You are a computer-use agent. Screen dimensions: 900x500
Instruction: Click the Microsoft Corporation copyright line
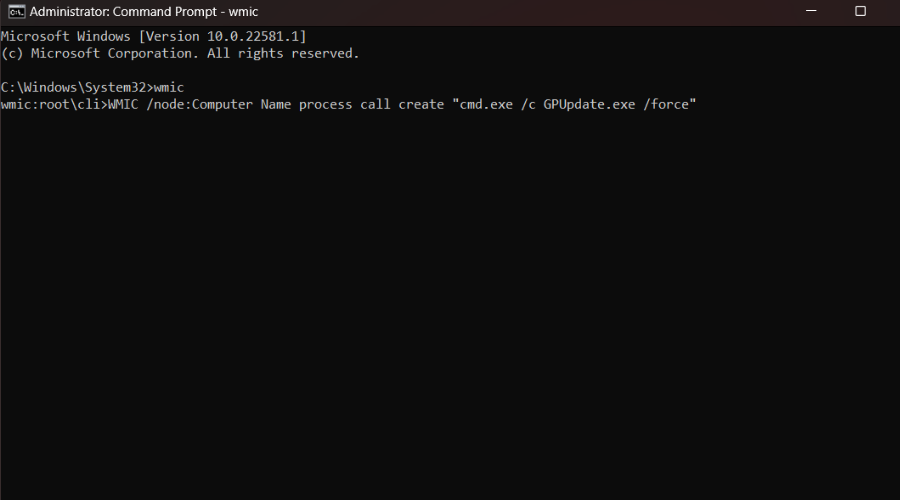[x=179, y=53]
